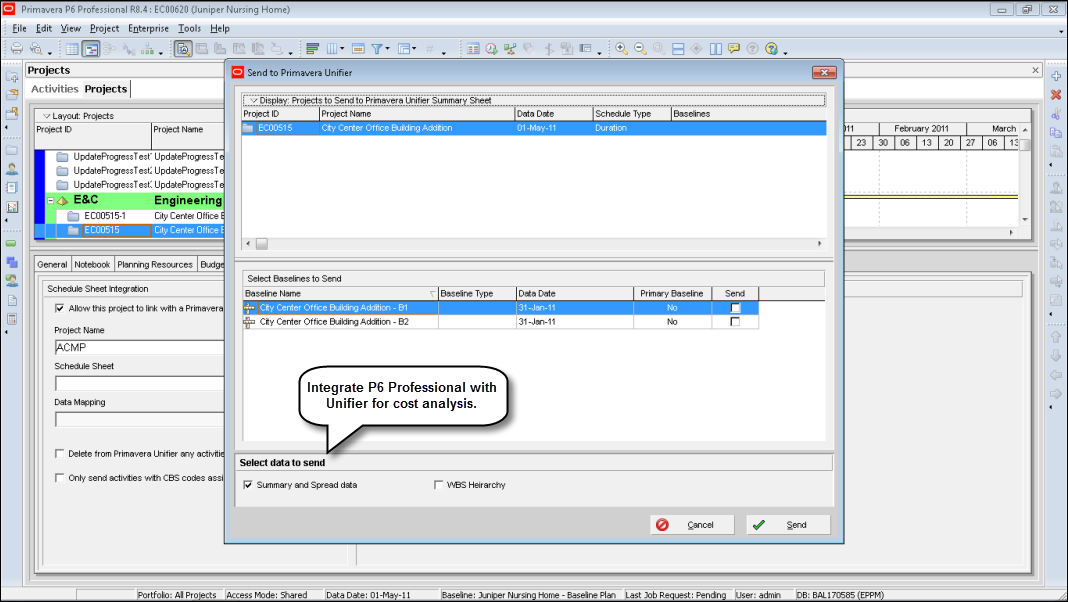
Task: Open online help globe icon
Action: [x=771, y=48]
